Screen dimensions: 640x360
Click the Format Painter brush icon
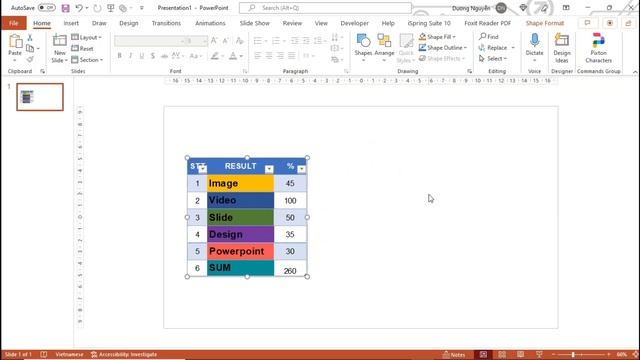click(30, 60)
